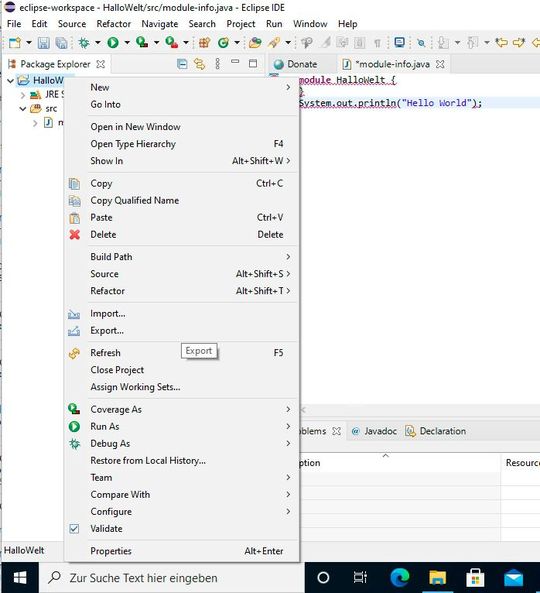
Task: Click the New Java Class toolbar icon
Action: (223, 42)
